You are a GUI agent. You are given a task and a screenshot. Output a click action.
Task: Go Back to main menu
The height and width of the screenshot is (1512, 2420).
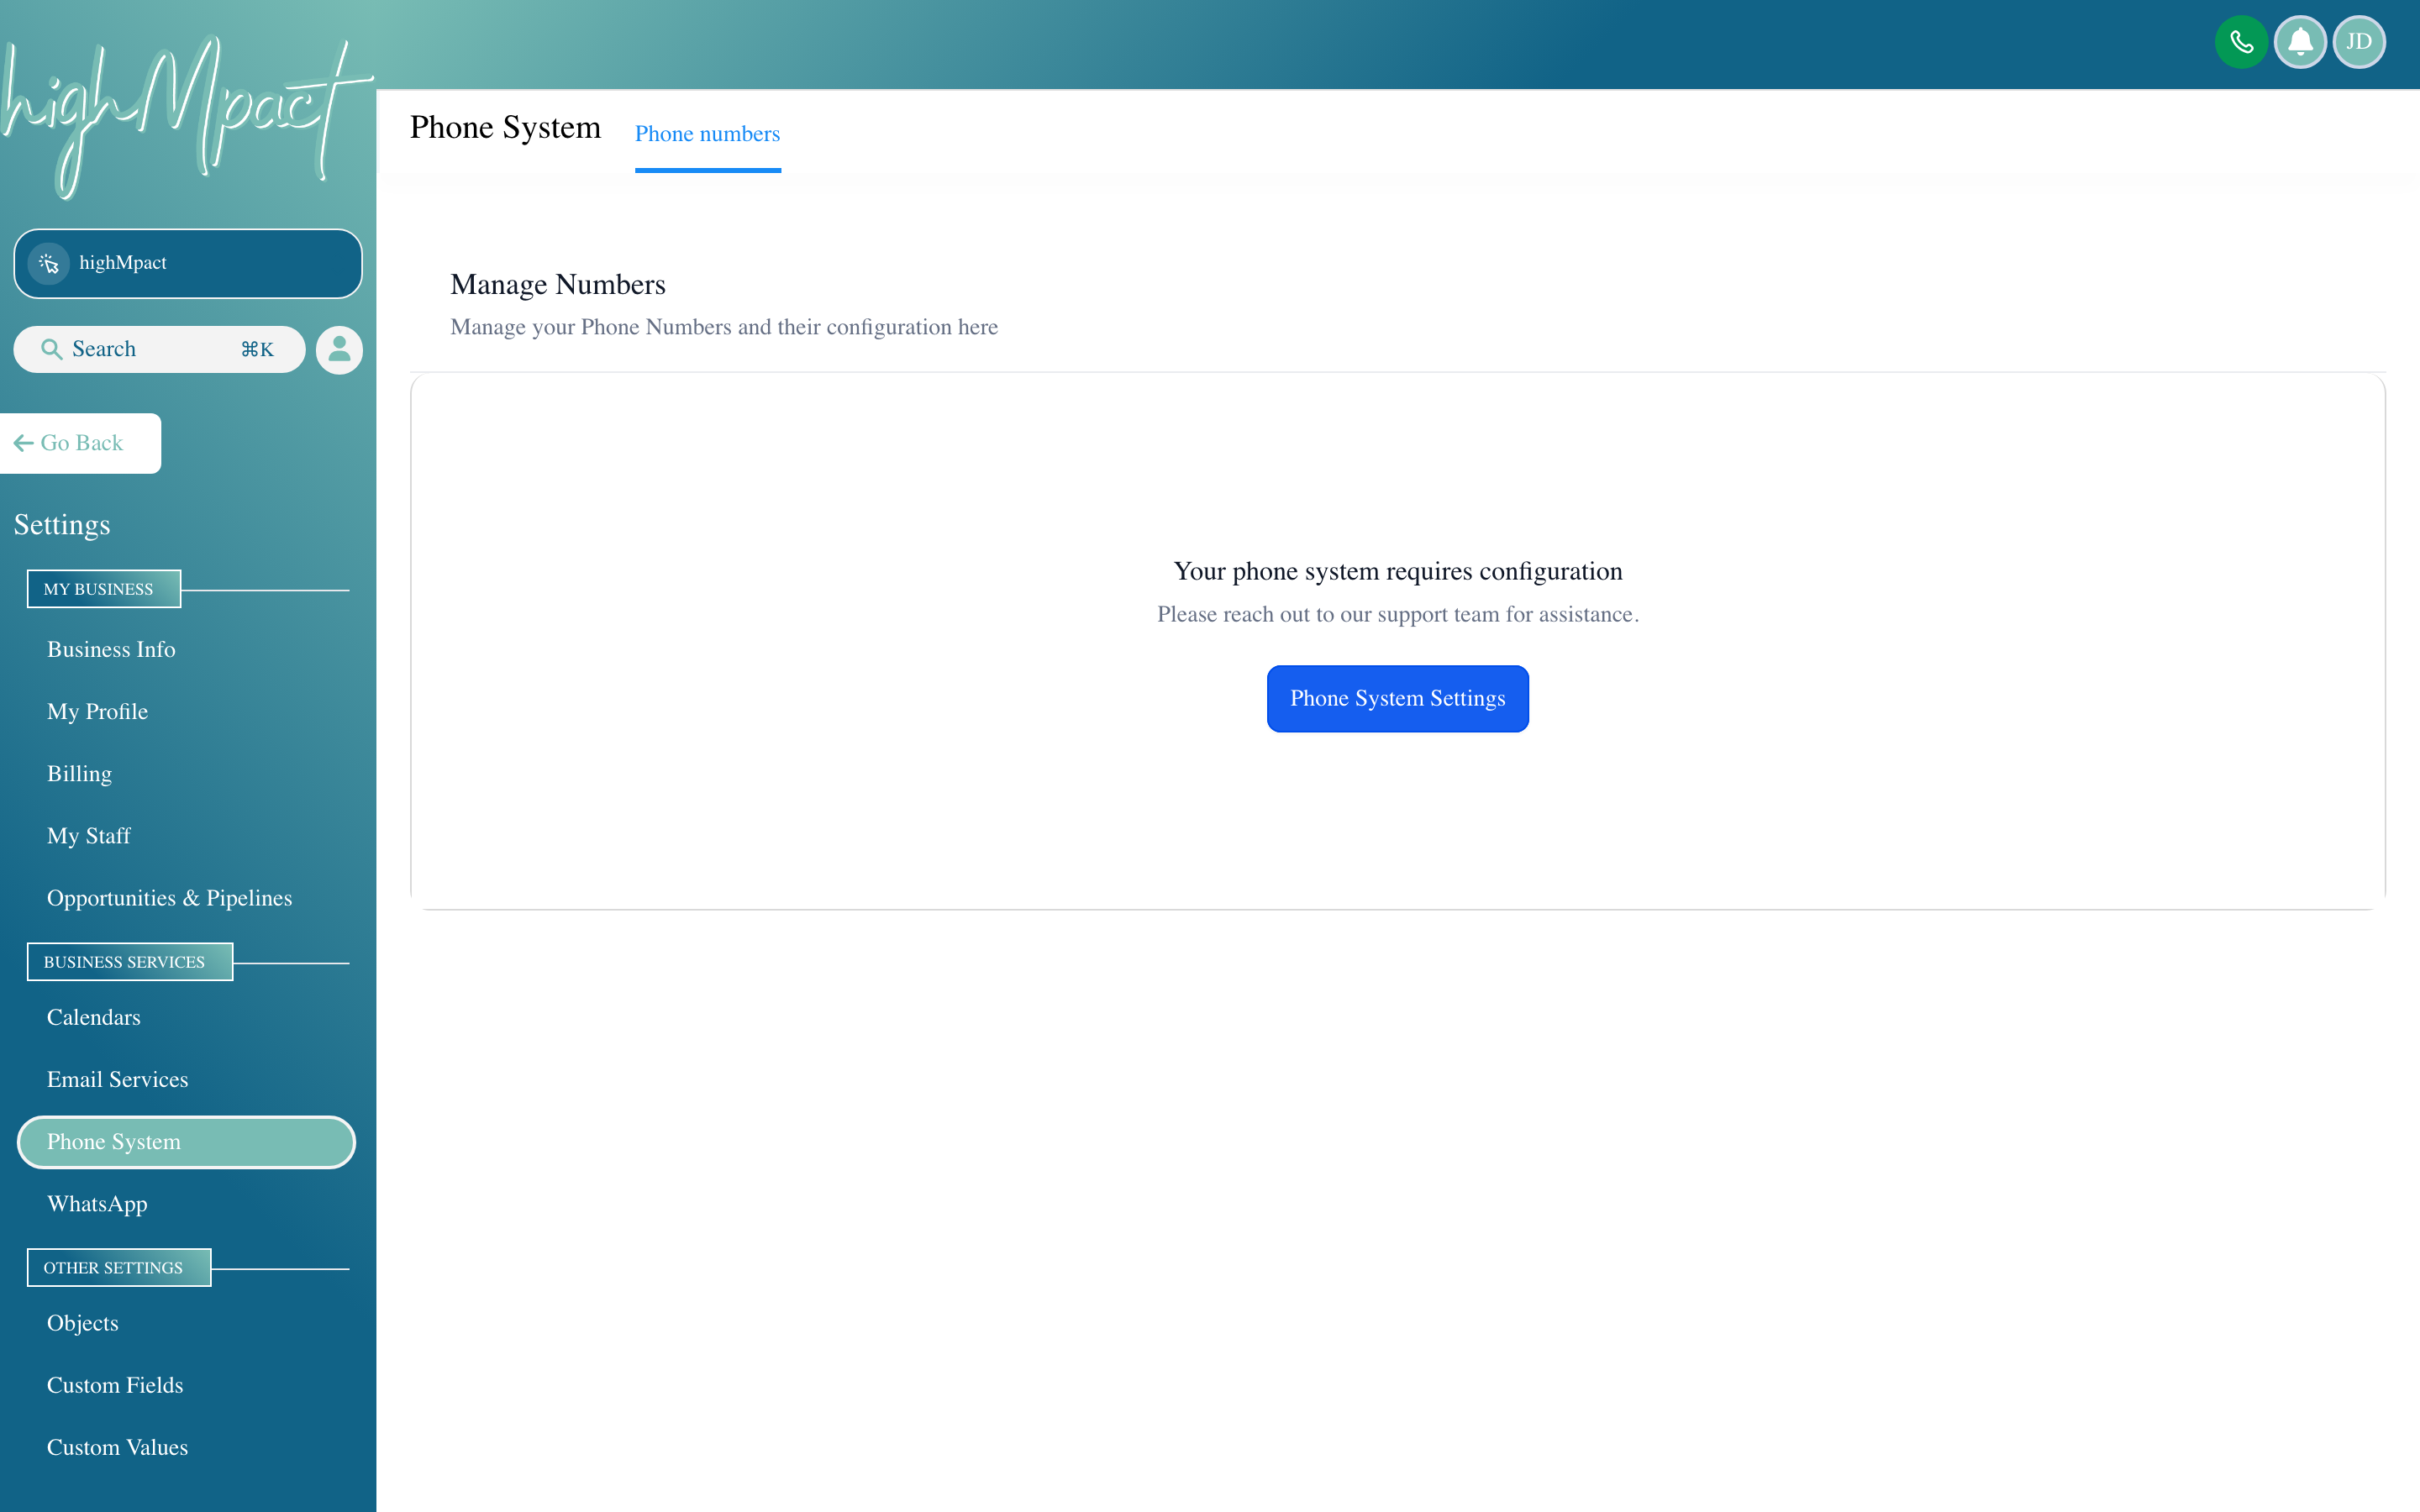pyautogui.click(x=80, y=443)
